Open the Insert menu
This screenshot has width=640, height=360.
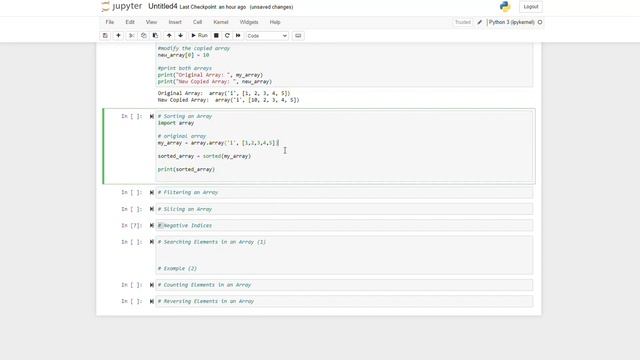coord(175,22)
